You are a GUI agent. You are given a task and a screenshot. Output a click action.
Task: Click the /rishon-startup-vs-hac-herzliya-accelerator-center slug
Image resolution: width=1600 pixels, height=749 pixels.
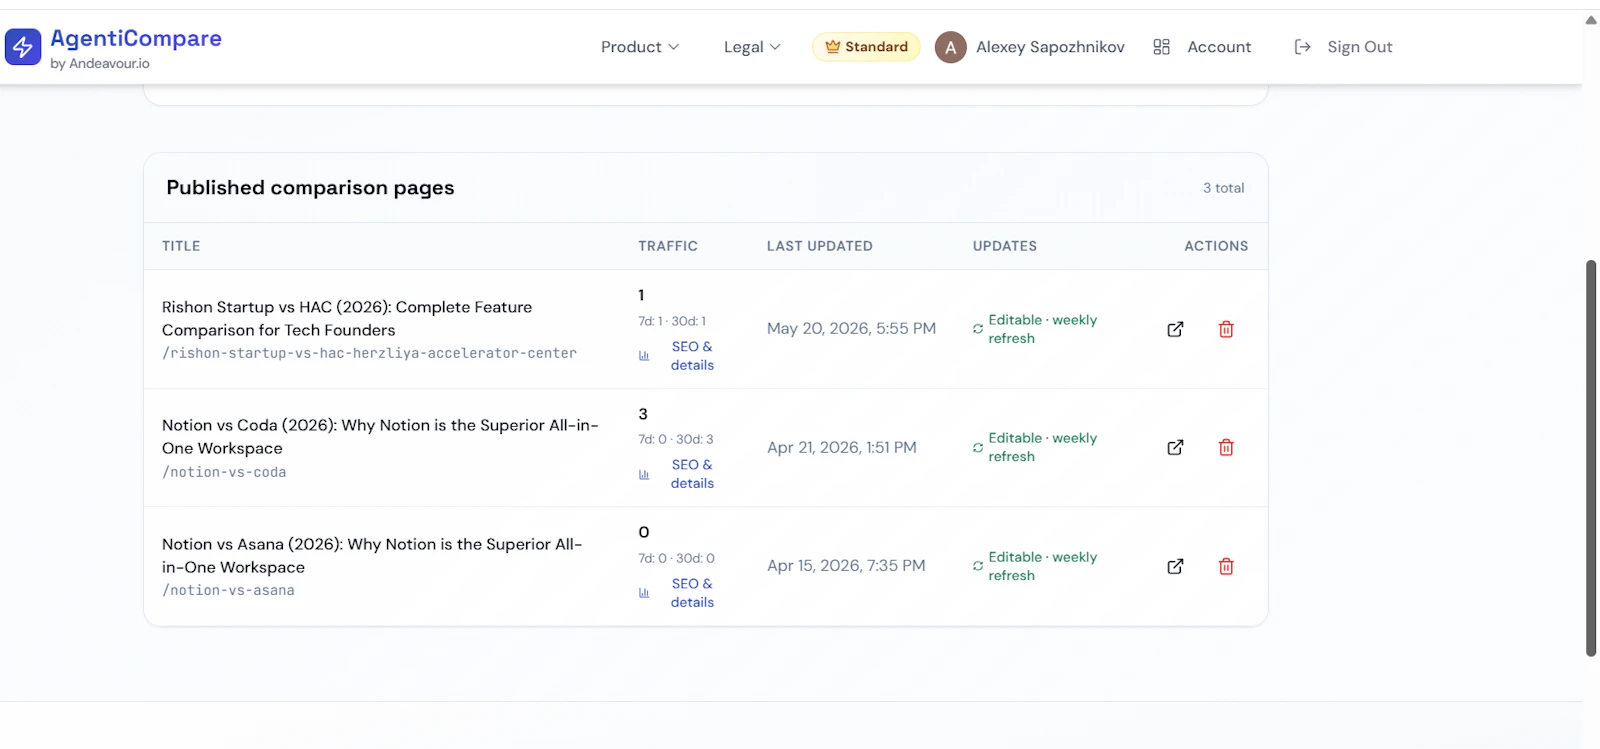coord(369,353)
